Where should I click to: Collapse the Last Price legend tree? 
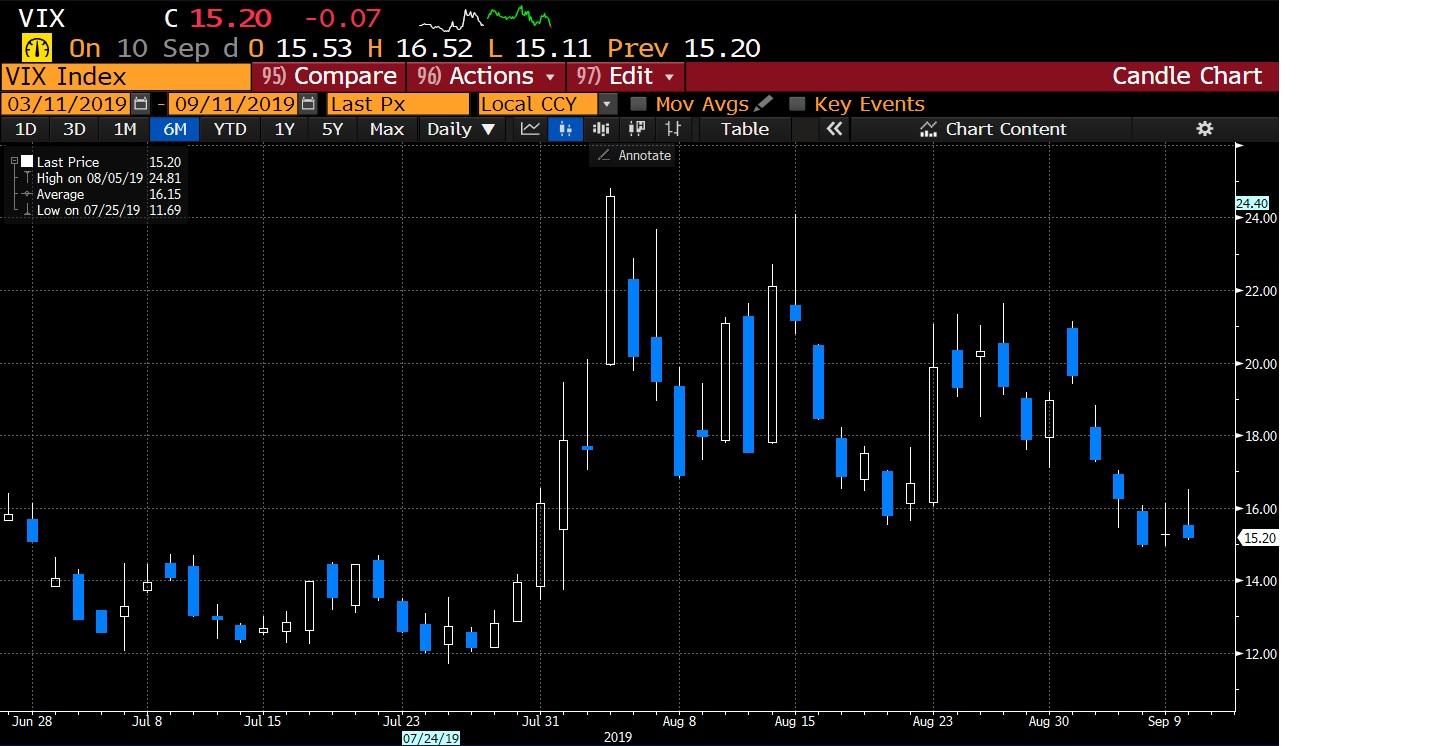click(14, 162)
